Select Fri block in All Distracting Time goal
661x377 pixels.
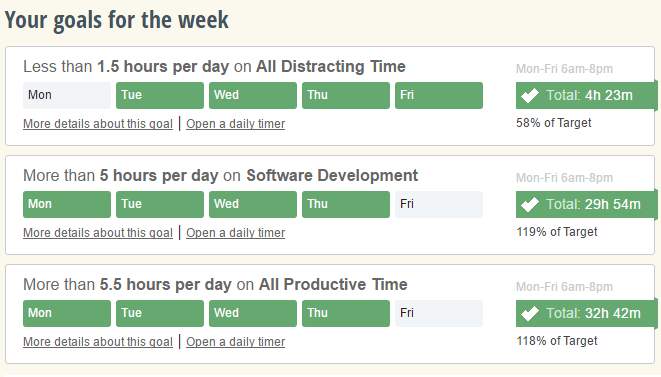pos(439,95)
